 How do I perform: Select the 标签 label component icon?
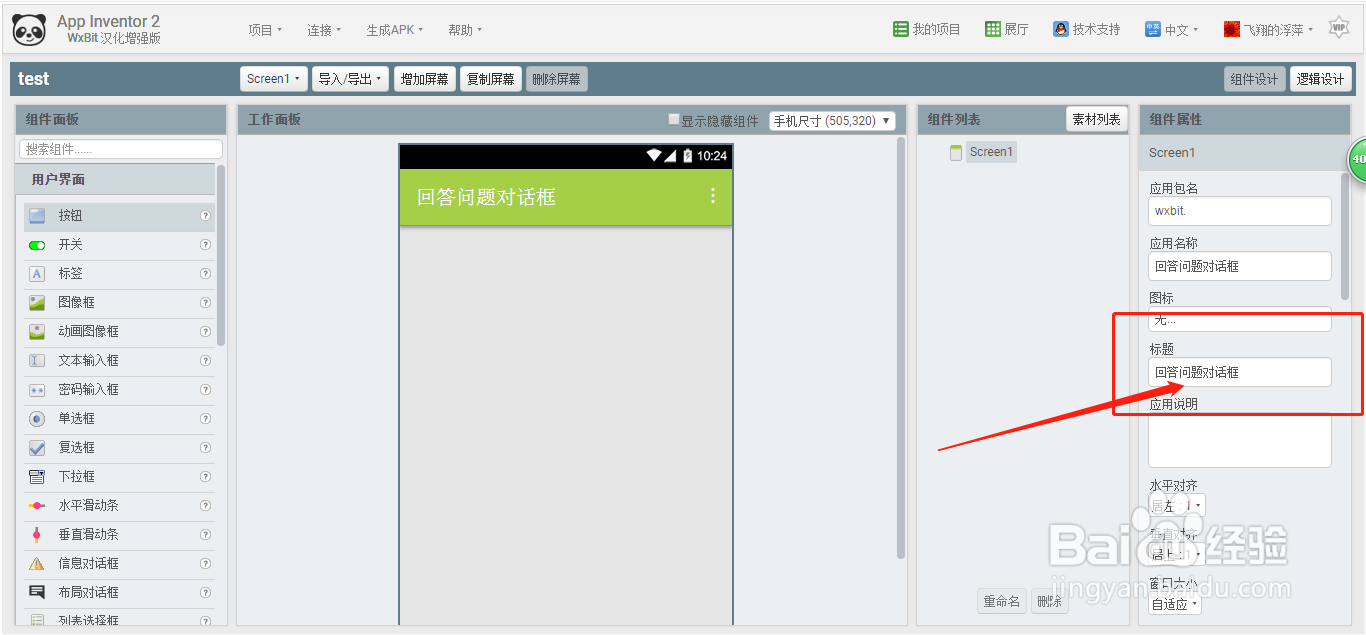pyautogui.click(x=37, y=274)
